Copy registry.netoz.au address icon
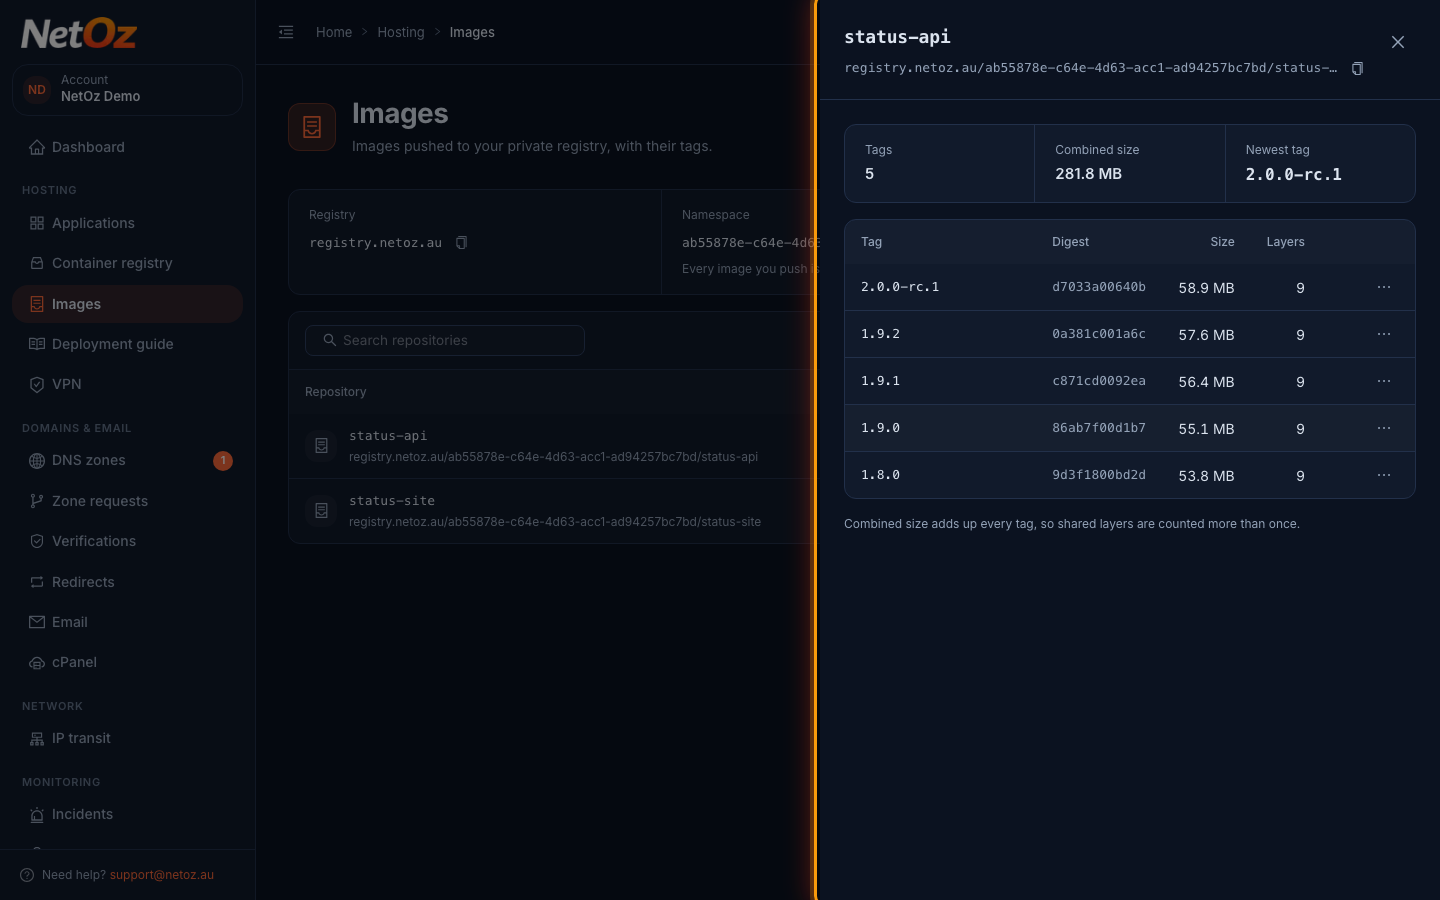 coord(461,243)
